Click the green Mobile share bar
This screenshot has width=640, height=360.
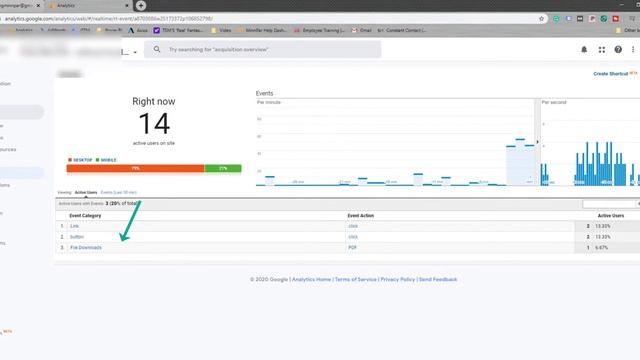click(x=223, y=168)
